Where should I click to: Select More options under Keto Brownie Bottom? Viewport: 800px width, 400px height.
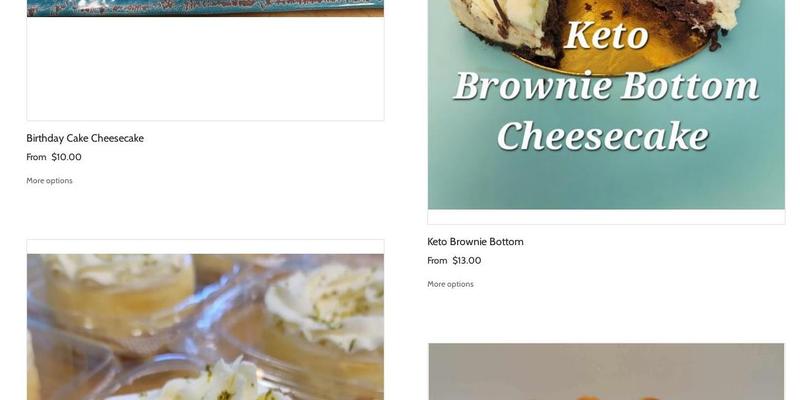pyautogui.click(x=451, y=284)
